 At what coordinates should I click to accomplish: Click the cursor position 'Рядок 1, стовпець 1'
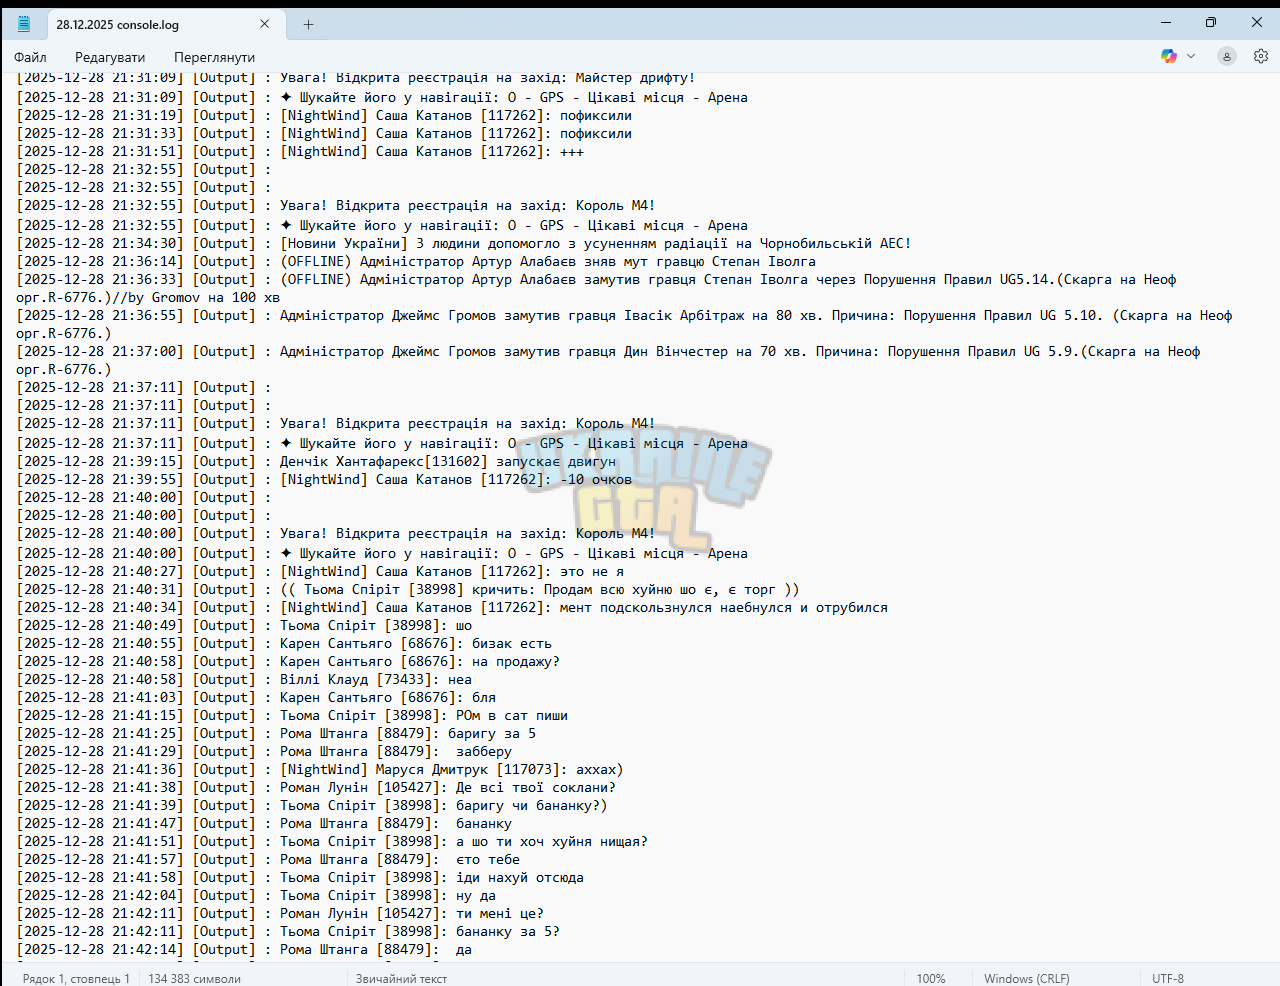click(76, 978)
